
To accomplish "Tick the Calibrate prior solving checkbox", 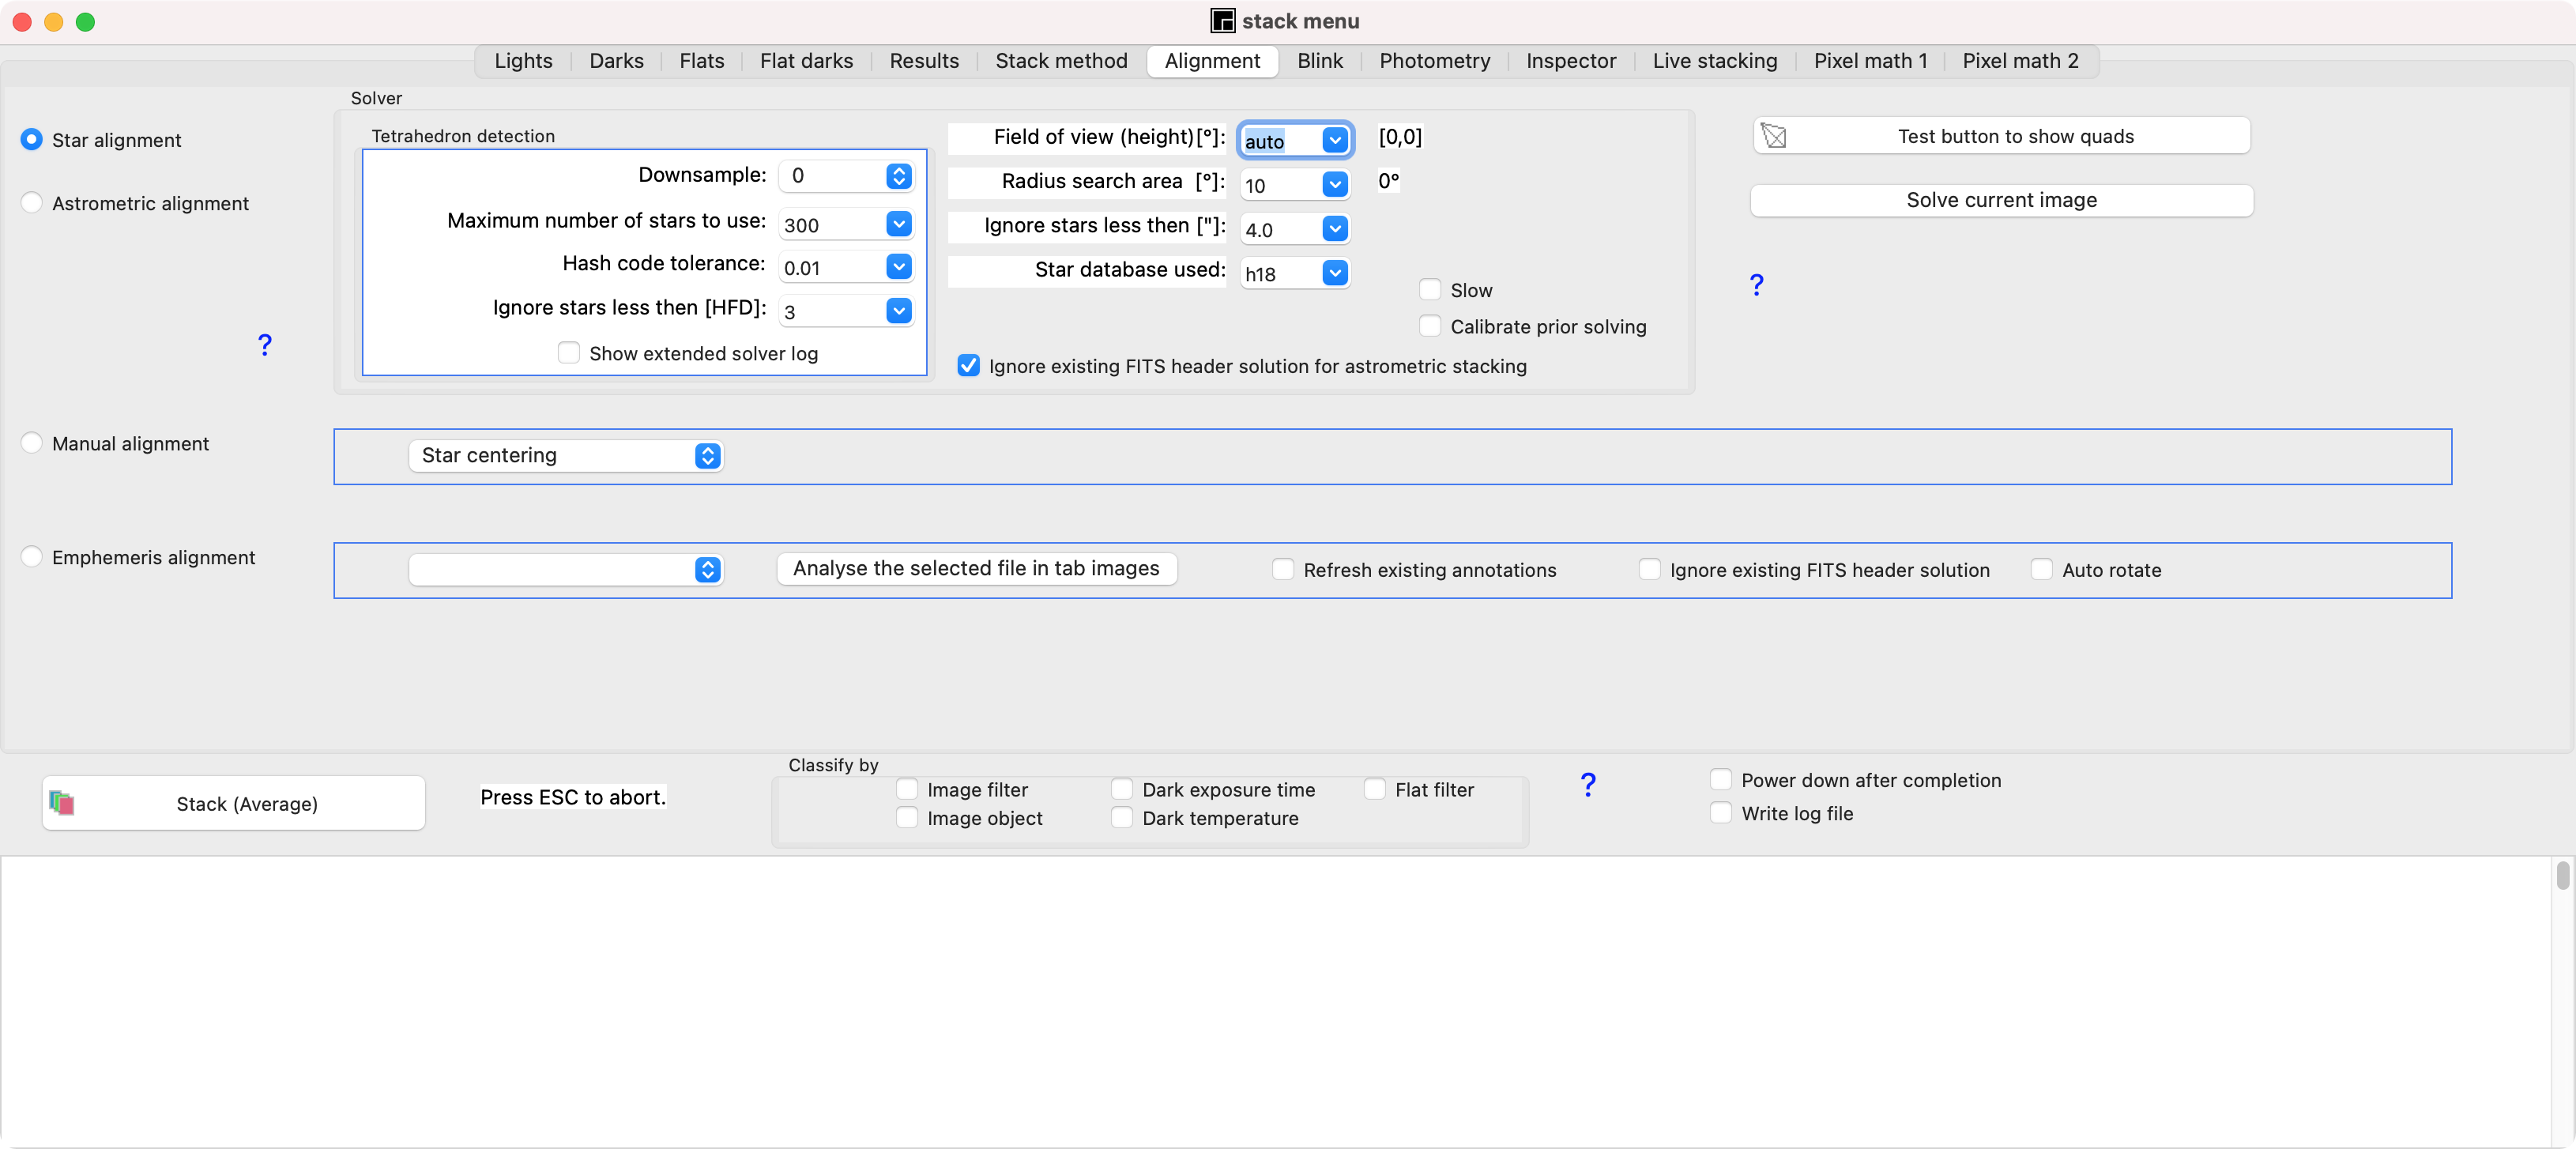I will tap(1430, 327).
